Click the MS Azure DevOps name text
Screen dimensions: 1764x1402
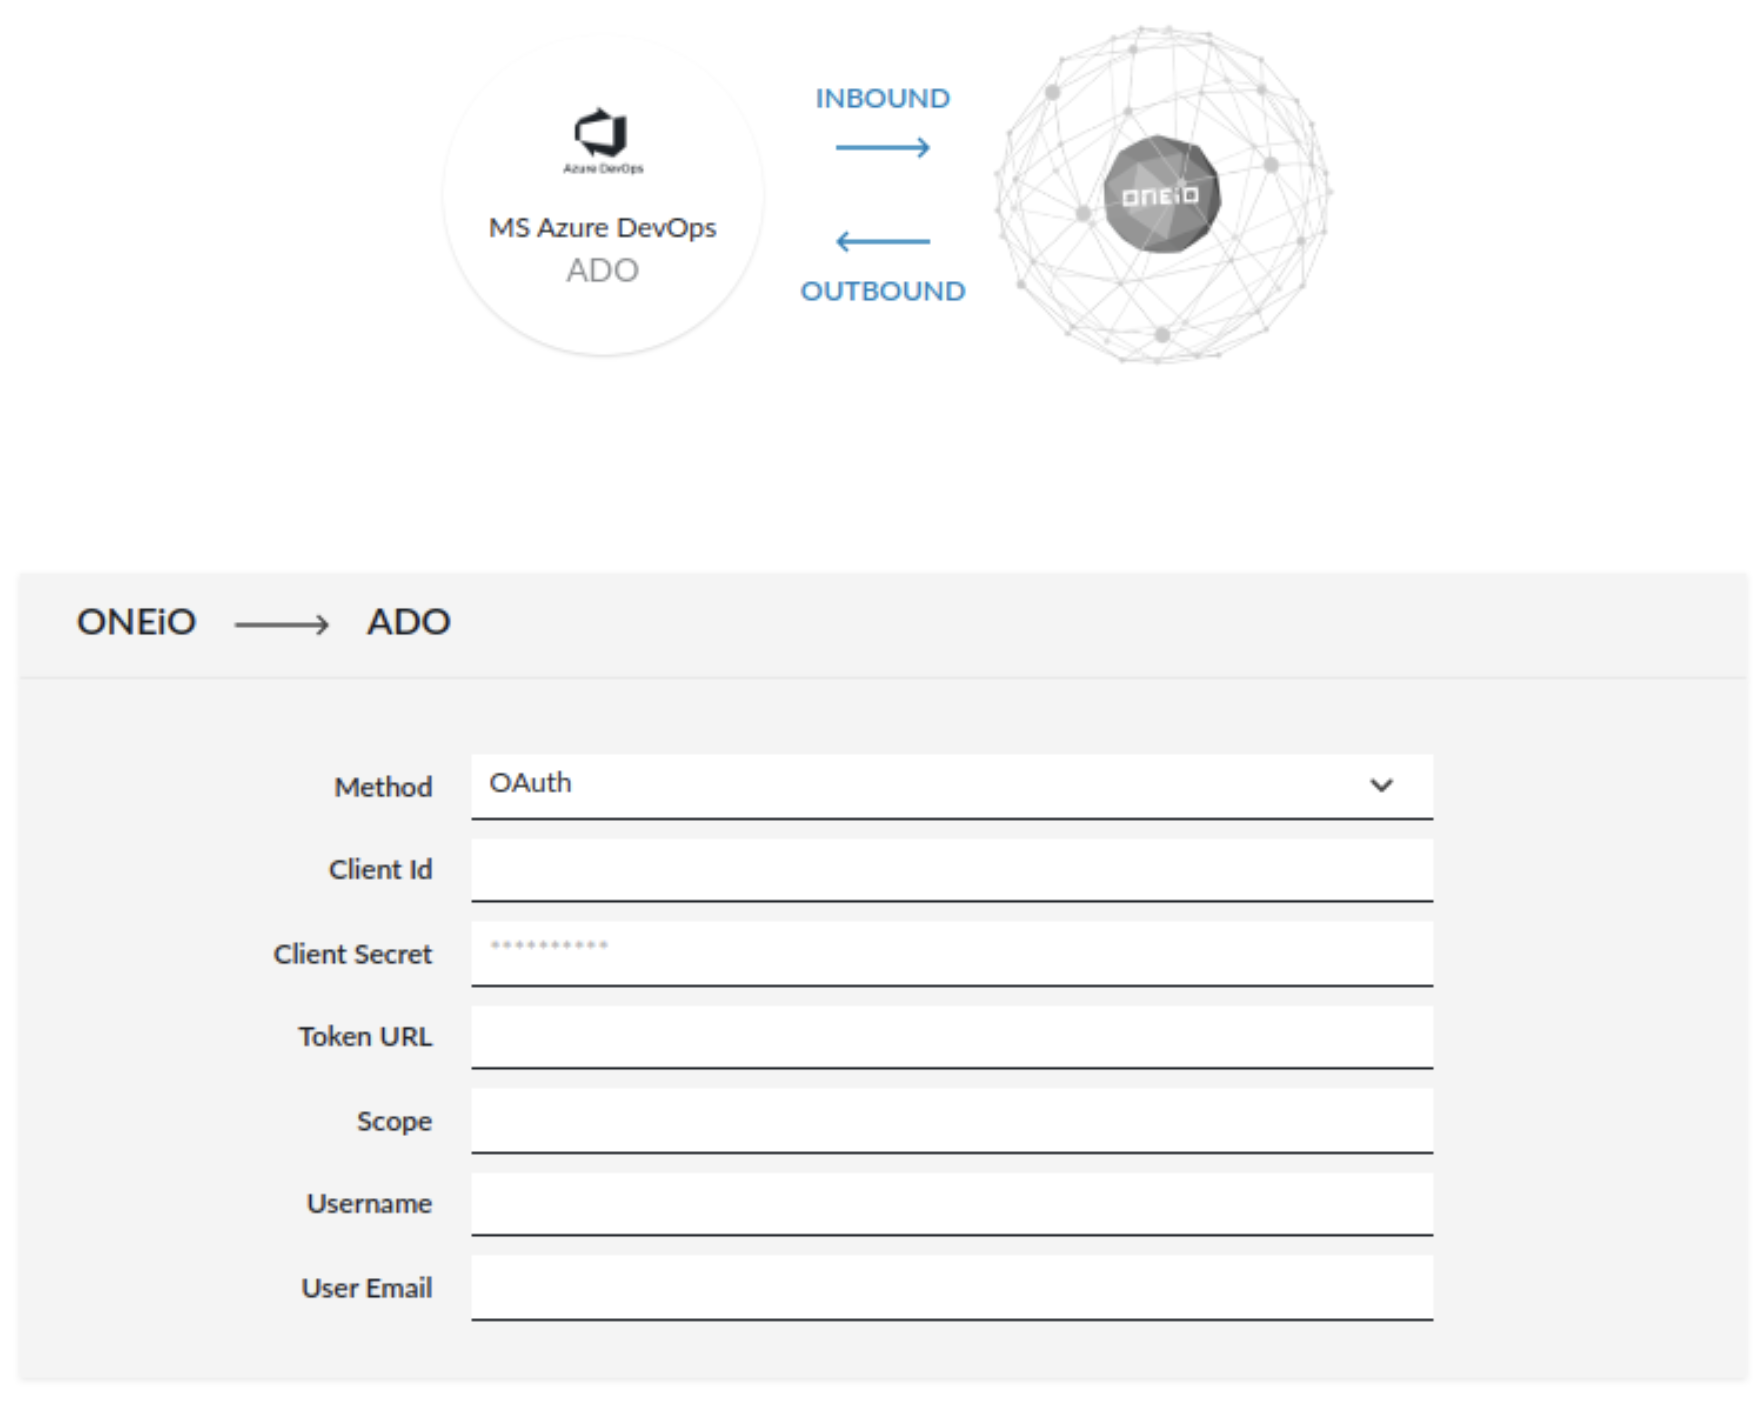click(x=602, y=228)
